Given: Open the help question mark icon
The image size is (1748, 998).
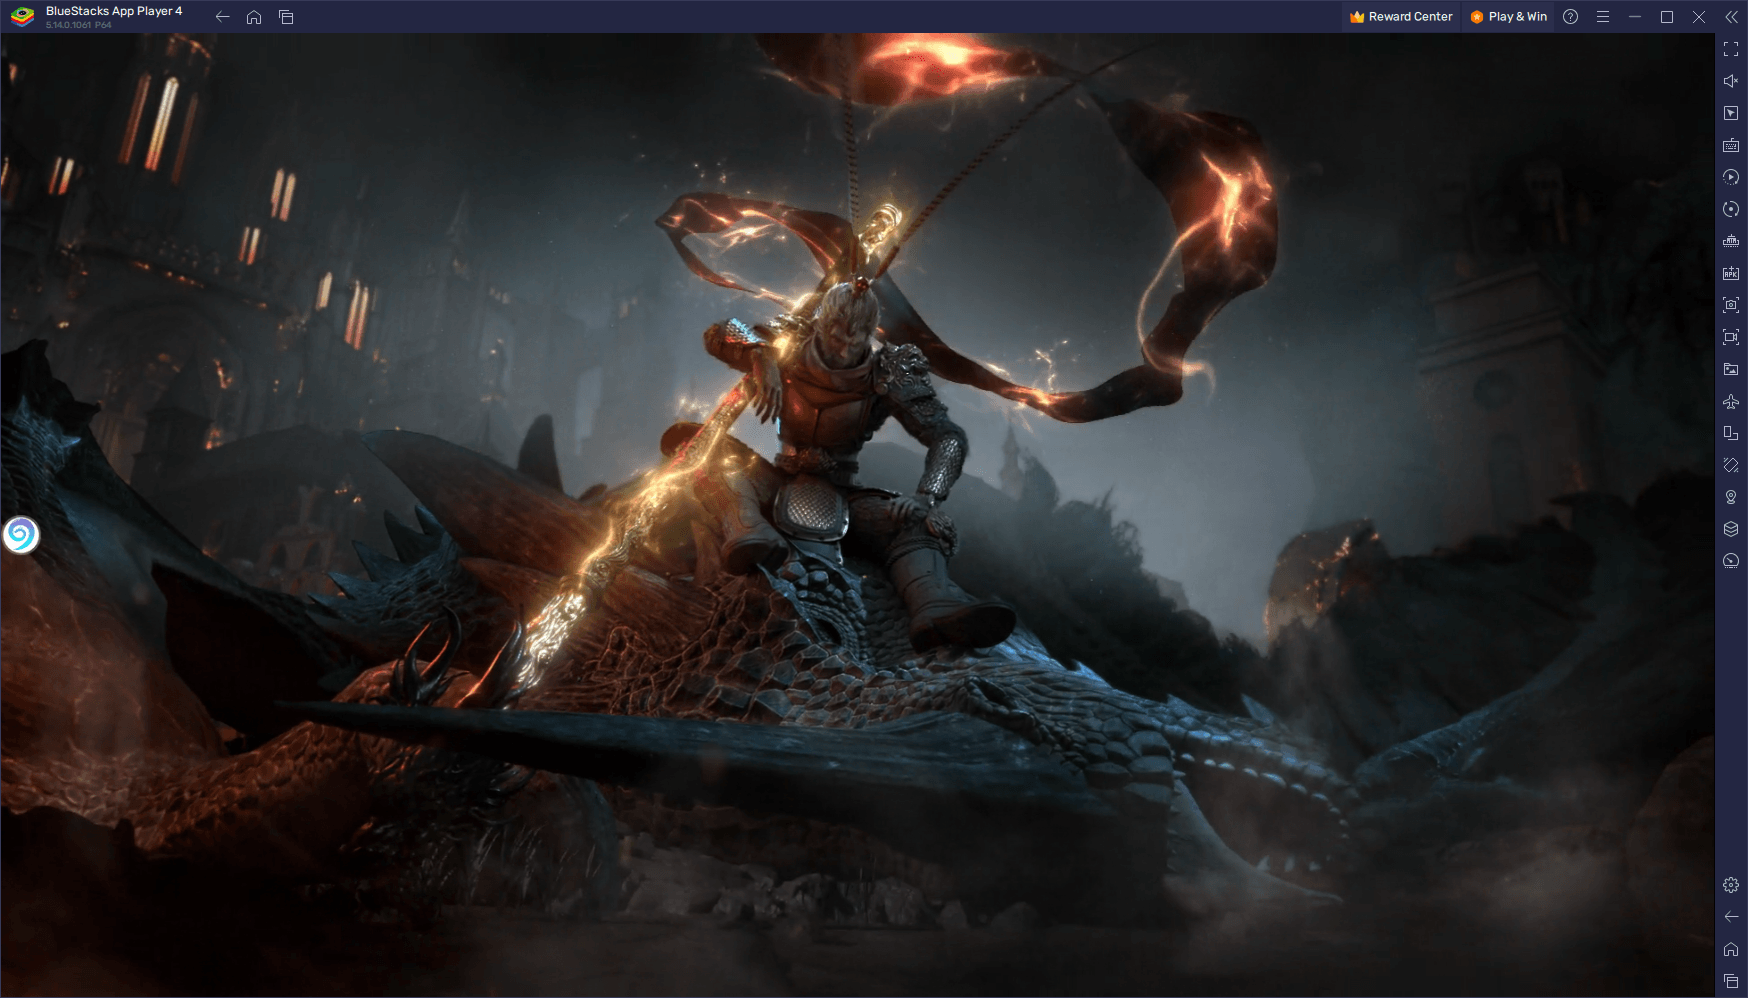Looking at the screenshot, I should tap(1571, 17).
